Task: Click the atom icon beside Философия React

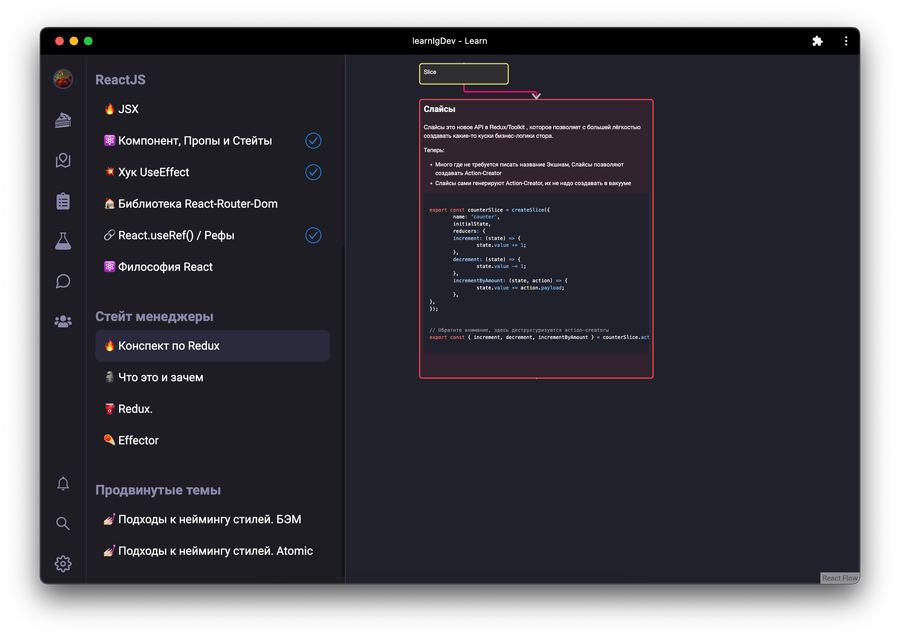Action: coord(109,266)
